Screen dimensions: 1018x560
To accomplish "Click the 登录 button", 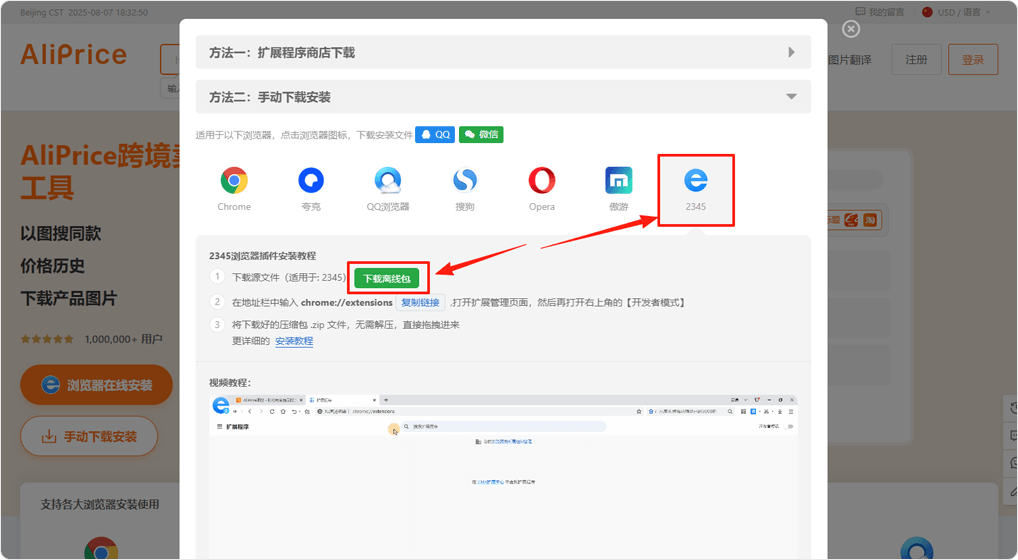I will tap(972, 60).
